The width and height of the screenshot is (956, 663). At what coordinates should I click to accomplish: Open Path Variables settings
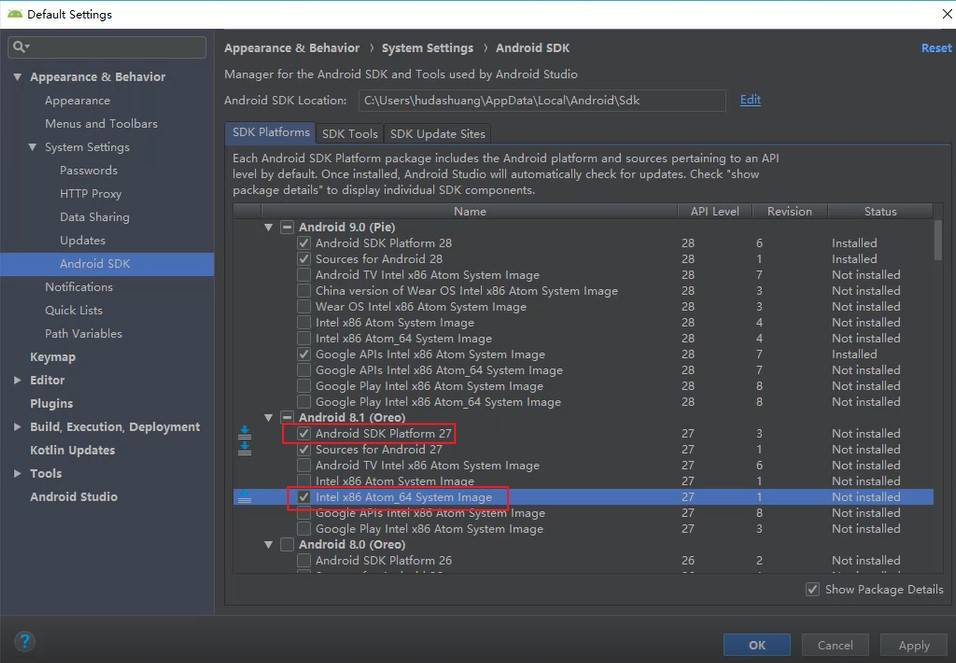click(x=84, y=334)
